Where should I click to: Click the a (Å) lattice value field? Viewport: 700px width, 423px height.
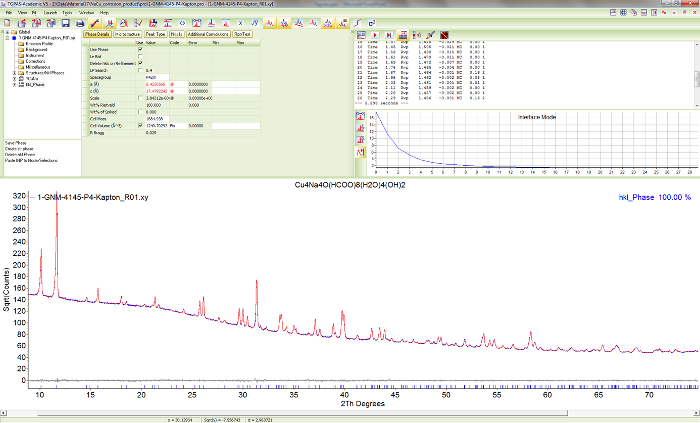click(157, 85)
